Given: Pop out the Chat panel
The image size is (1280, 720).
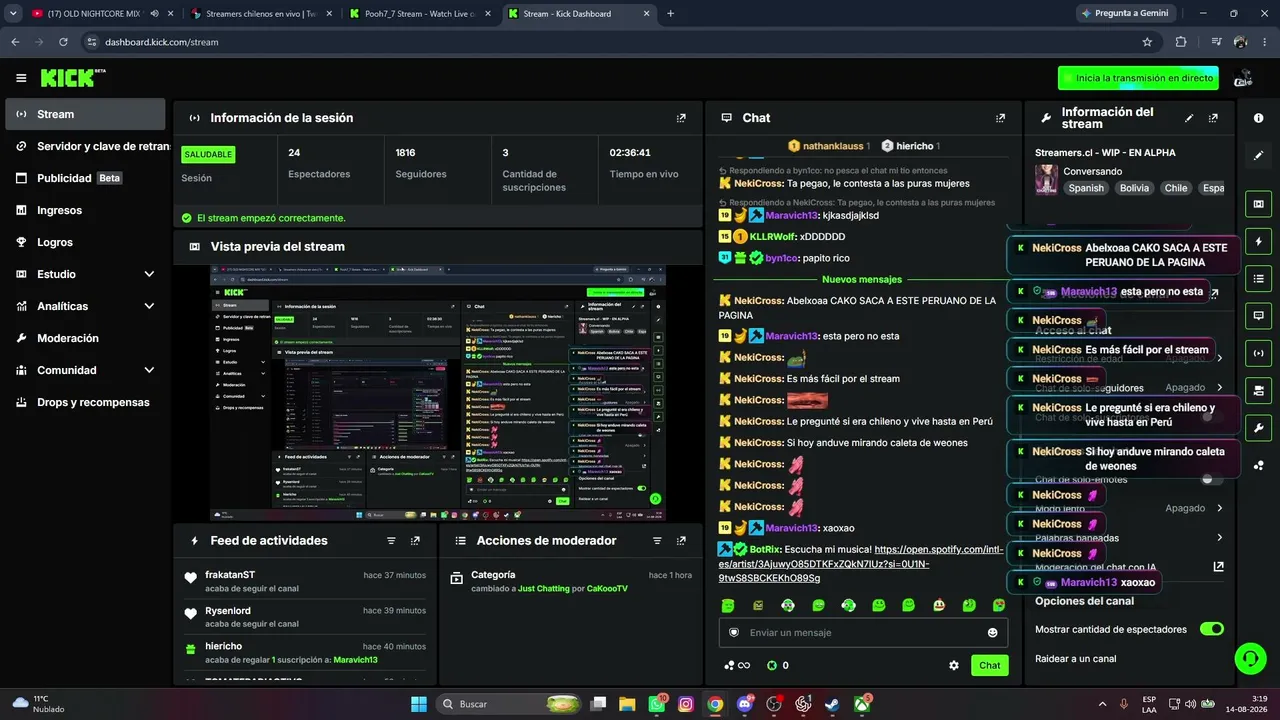Looking at the screenshot, I should click(1000, 118).
